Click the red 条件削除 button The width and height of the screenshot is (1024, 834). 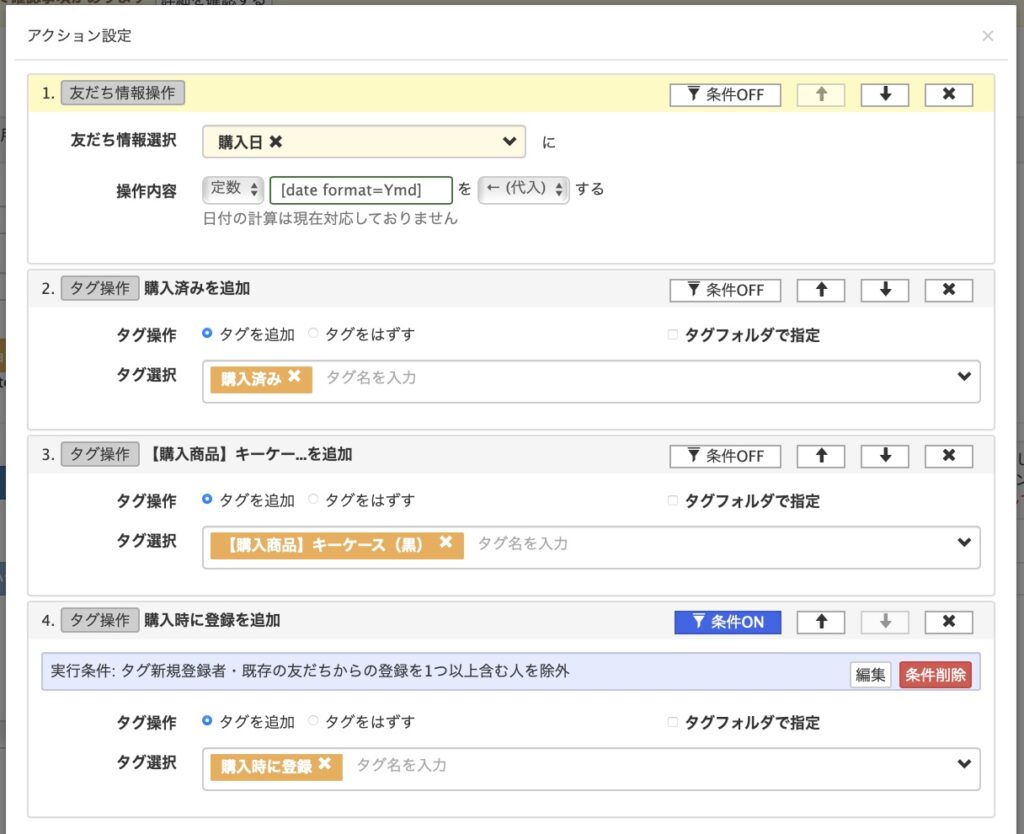coord(935,674)
